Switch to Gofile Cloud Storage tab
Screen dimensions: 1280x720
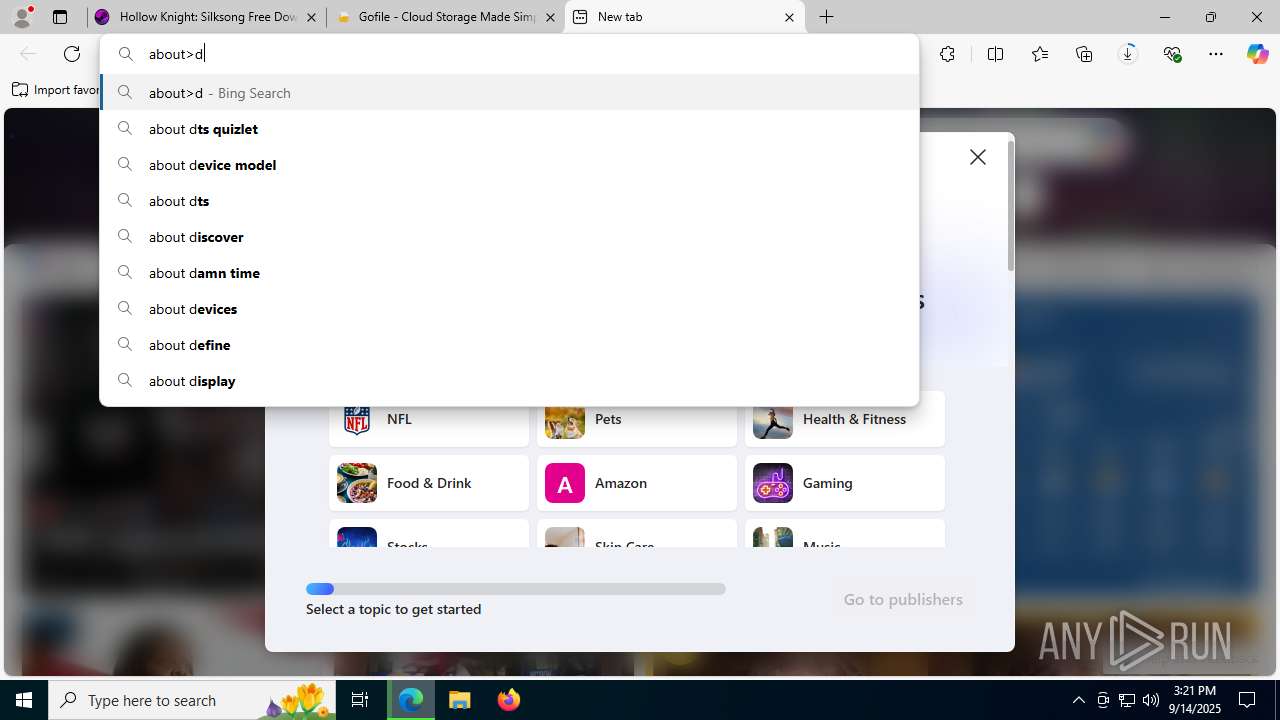[446, 17]
